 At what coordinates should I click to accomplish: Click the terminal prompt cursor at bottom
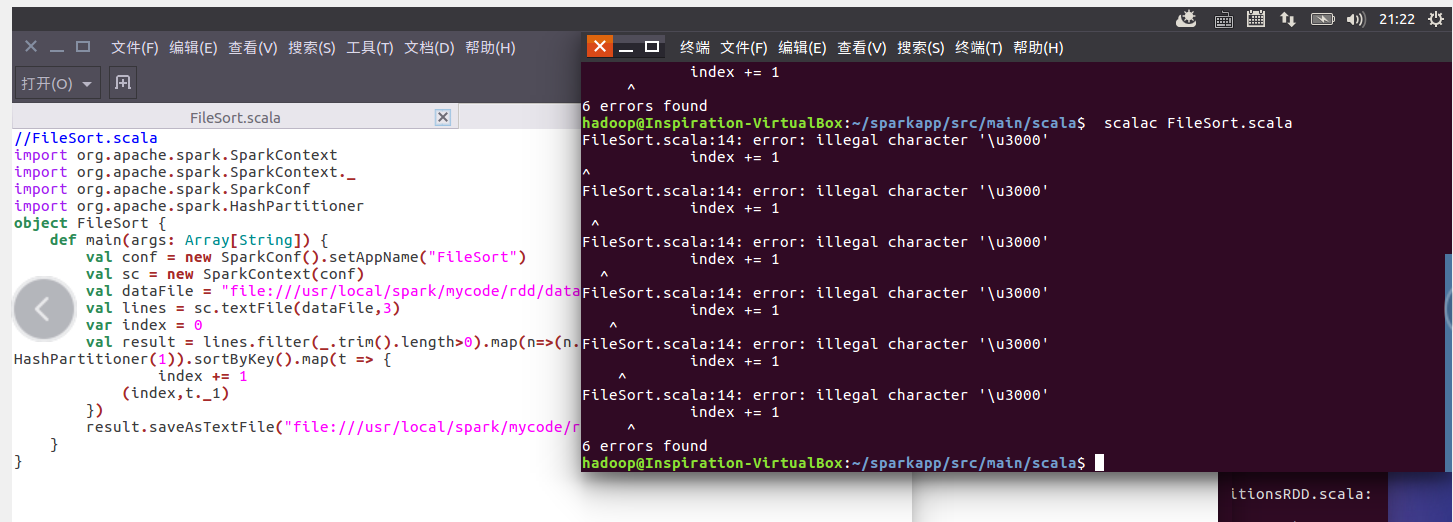1099,463
